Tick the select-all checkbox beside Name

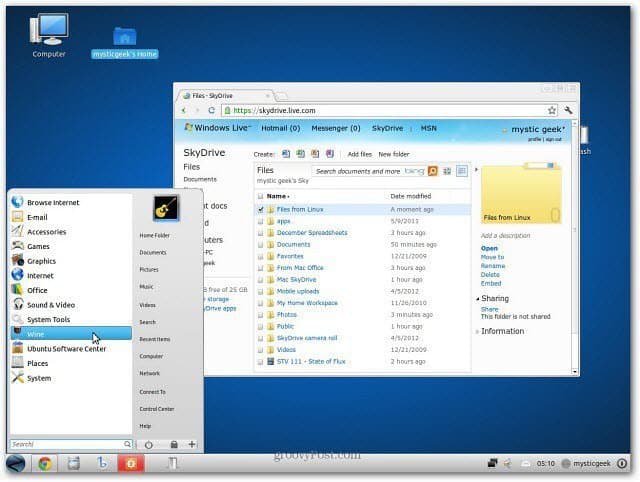(x=260, y=196)
